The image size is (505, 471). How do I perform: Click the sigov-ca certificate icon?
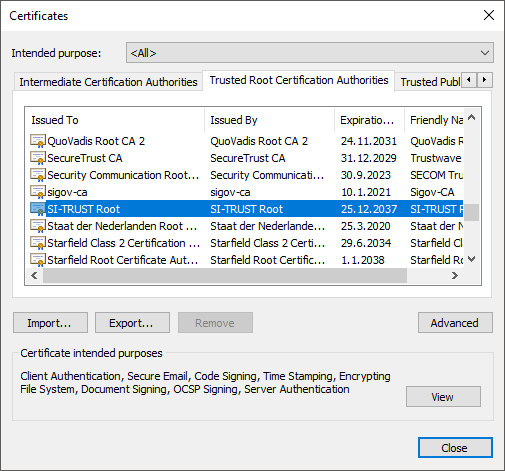pos(38,192)
